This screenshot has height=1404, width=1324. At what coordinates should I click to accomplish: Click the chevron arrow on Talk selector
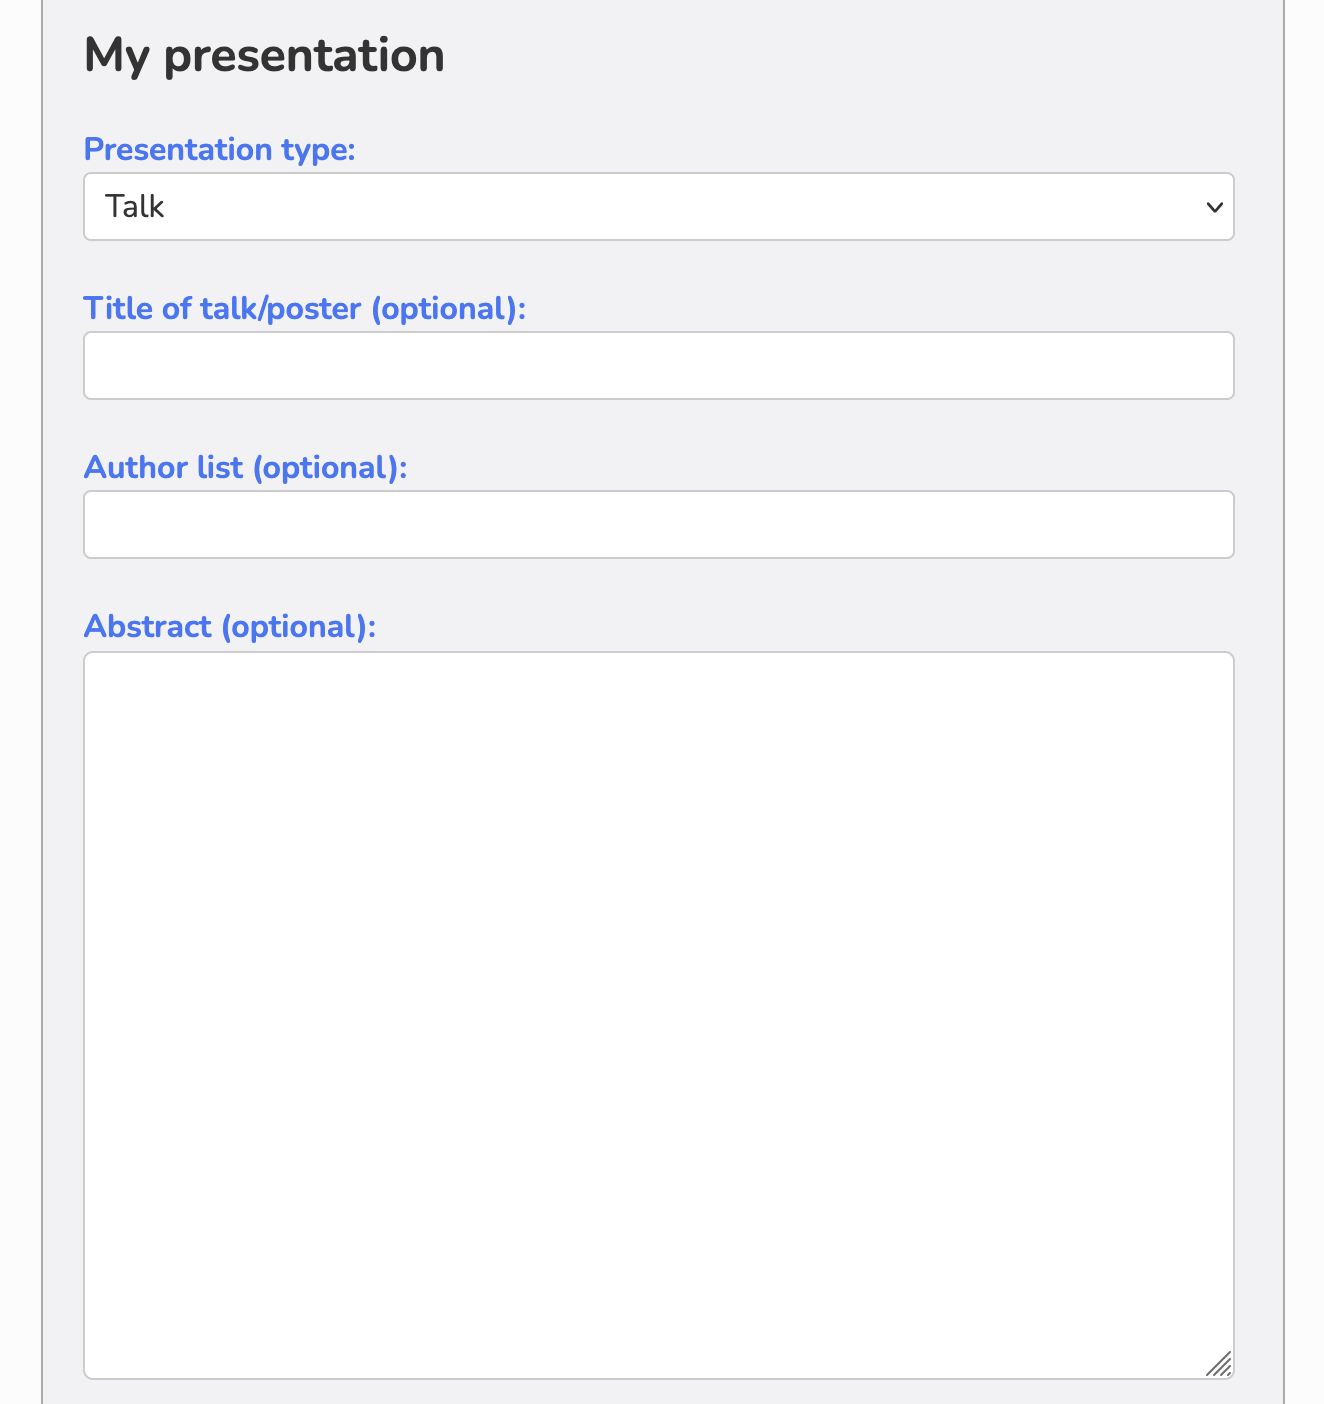pyautogui.click(x=1215, y=208)
